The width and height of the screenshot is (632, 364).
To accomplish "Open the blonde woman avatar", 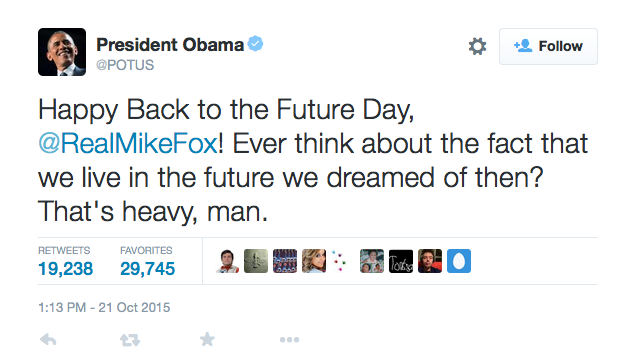I will click(x=314, y=261).
